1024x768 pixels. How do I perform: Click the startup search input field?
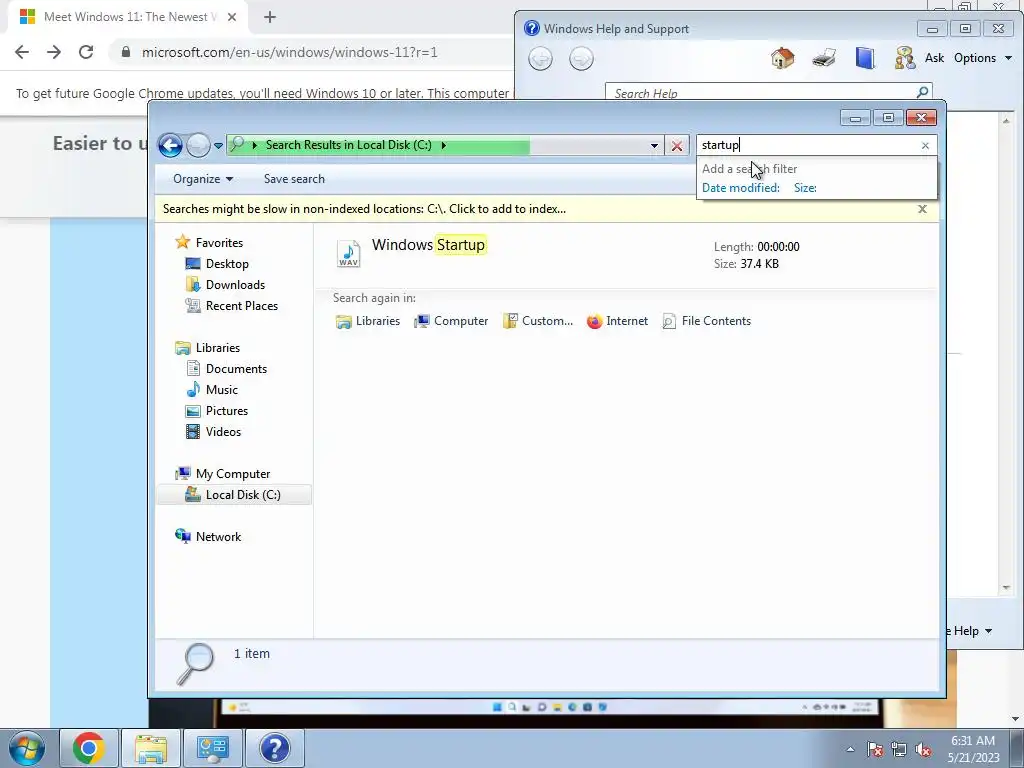coord(808,145)
